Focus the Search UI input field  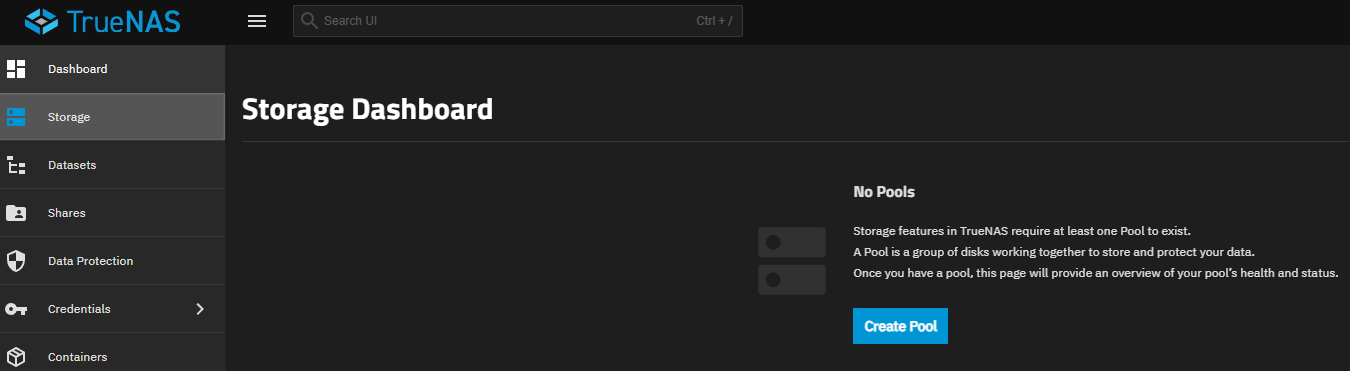coord(518,21)
